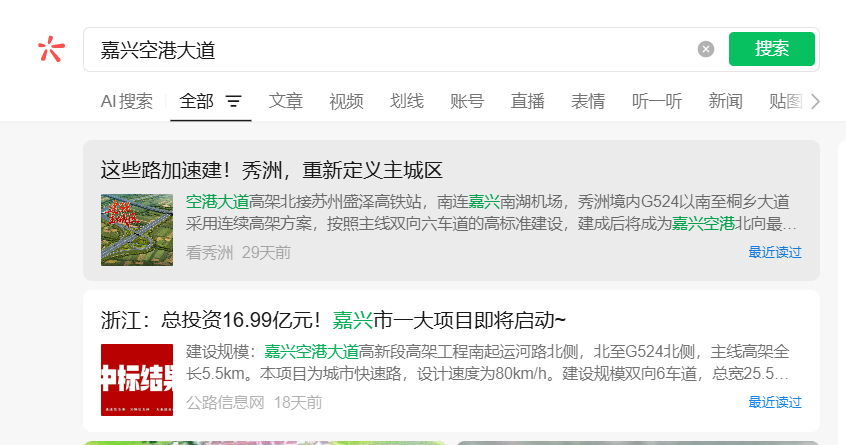The height and width of the screenshot is (445, 846).
Task: Open the highway interchange thumbnail image
Action: (x=137, y=230)
